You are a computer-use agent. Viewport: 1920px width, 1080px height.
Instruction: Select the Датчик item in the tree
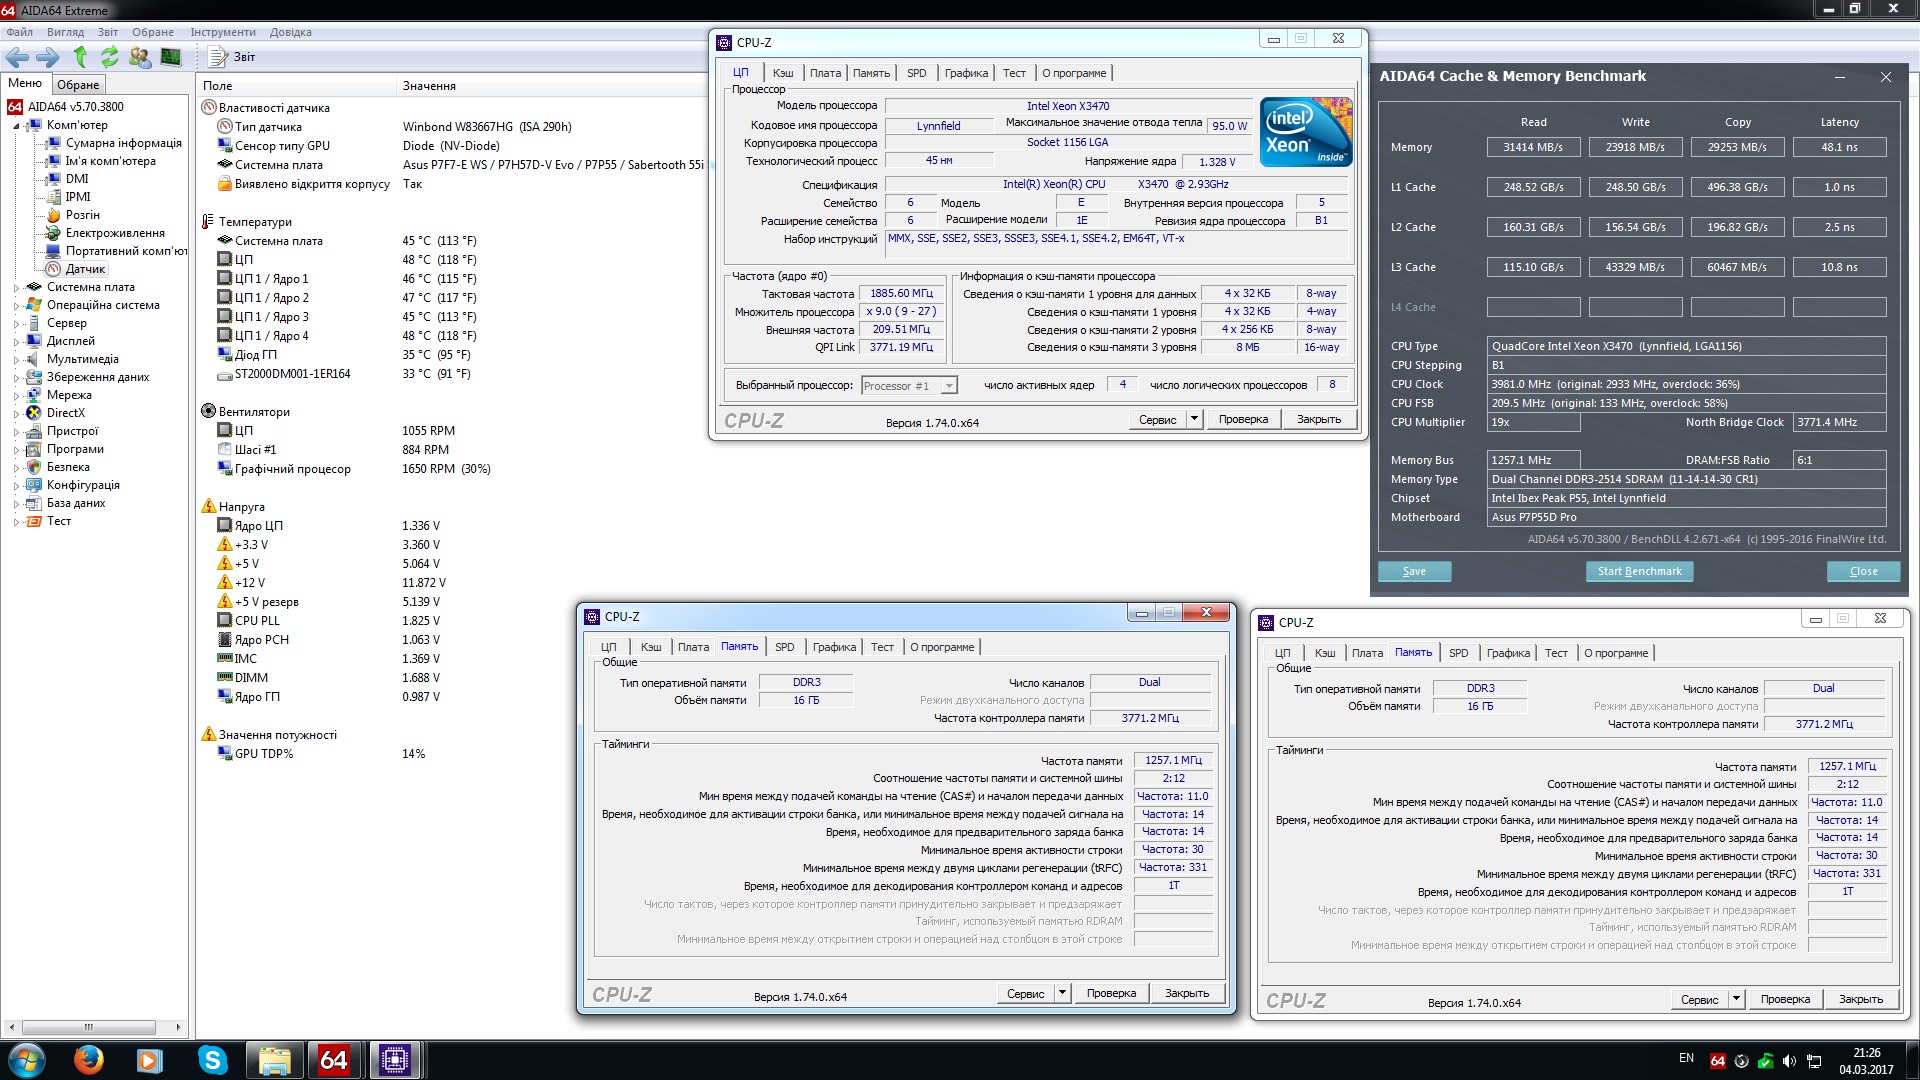[85, 269]
